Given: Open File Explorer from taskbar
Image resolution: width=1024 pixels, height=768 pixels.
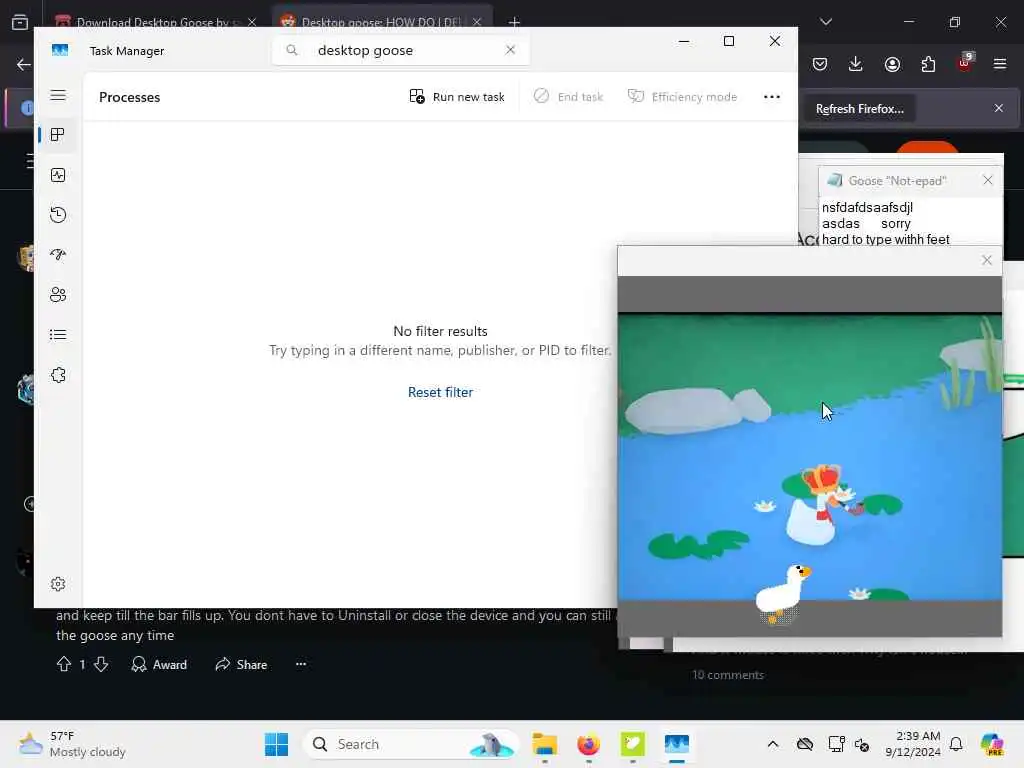Looking at the screenshot, I should pyautogui.click(x=544, y=744).
